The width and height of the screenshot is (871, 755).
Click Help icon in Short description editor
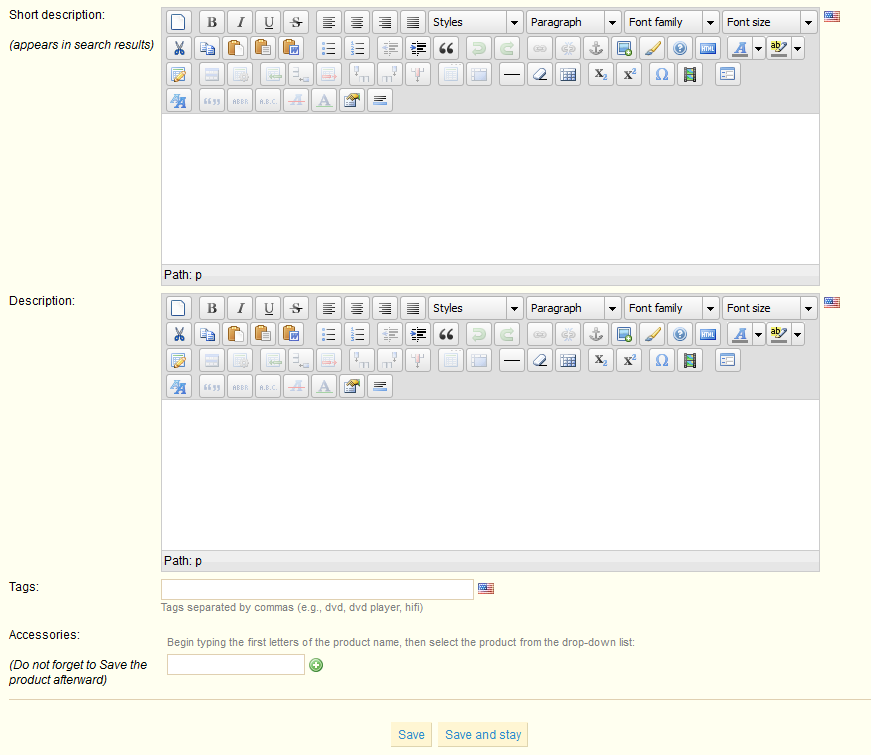[x=680, y=48]
